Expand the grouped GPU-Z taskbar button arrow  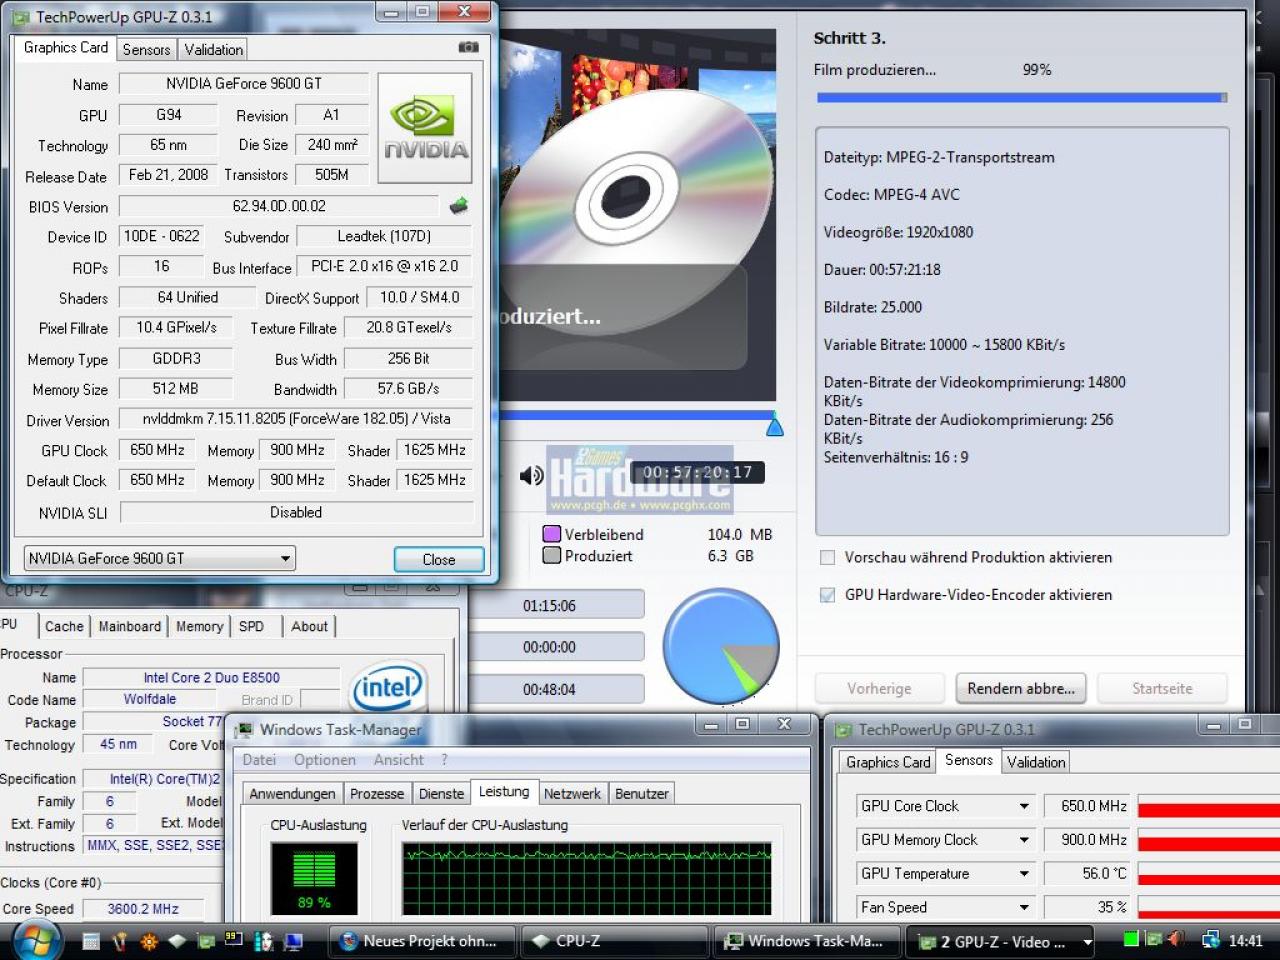pos(1087,942)
